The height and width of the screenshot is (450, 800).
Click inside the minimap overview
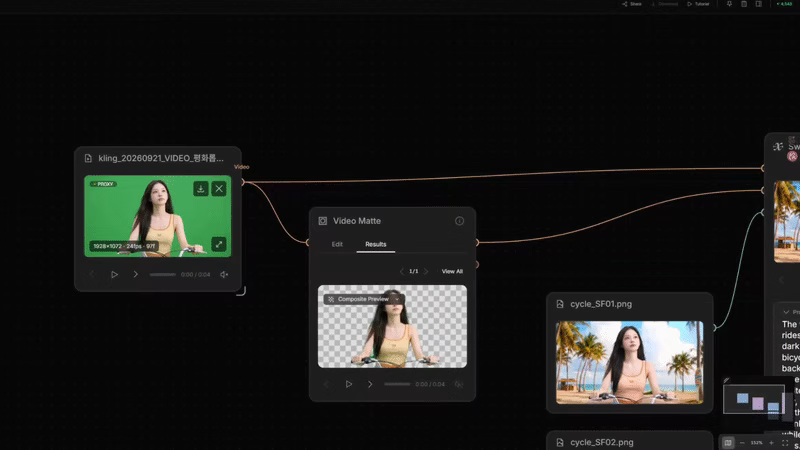coord(754,399)
